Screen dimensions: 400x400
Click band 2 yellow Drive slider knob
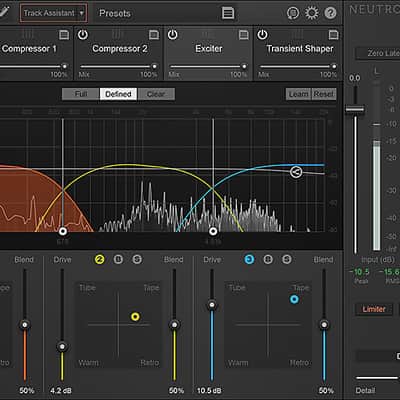coord(62,347)
